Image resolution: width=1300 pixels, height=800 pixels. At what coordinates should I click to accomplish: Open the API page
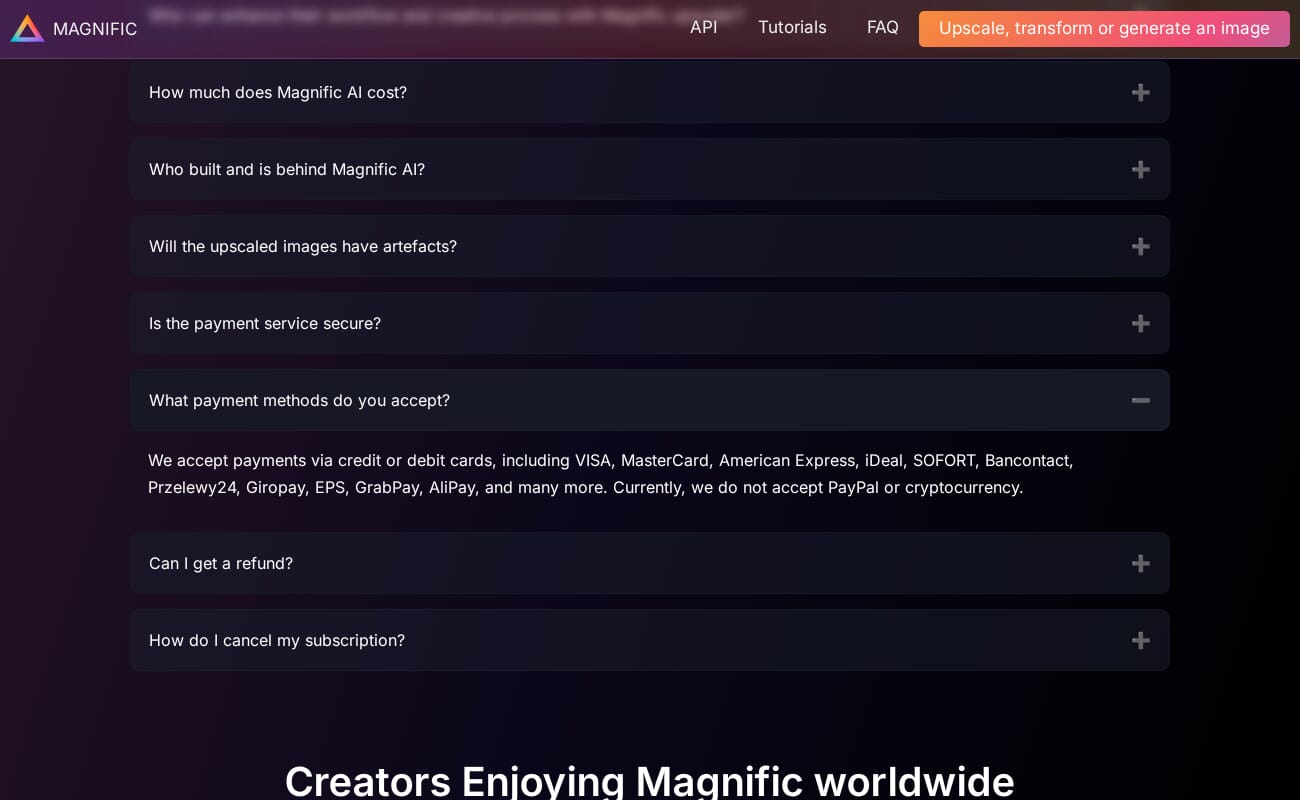click(x=703, y=27)
